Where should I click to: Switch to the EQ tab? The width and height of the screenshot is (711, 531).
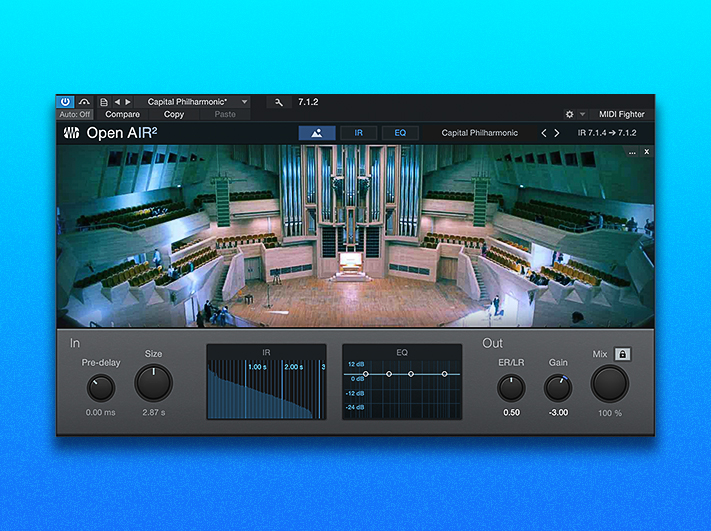(400, 132)
